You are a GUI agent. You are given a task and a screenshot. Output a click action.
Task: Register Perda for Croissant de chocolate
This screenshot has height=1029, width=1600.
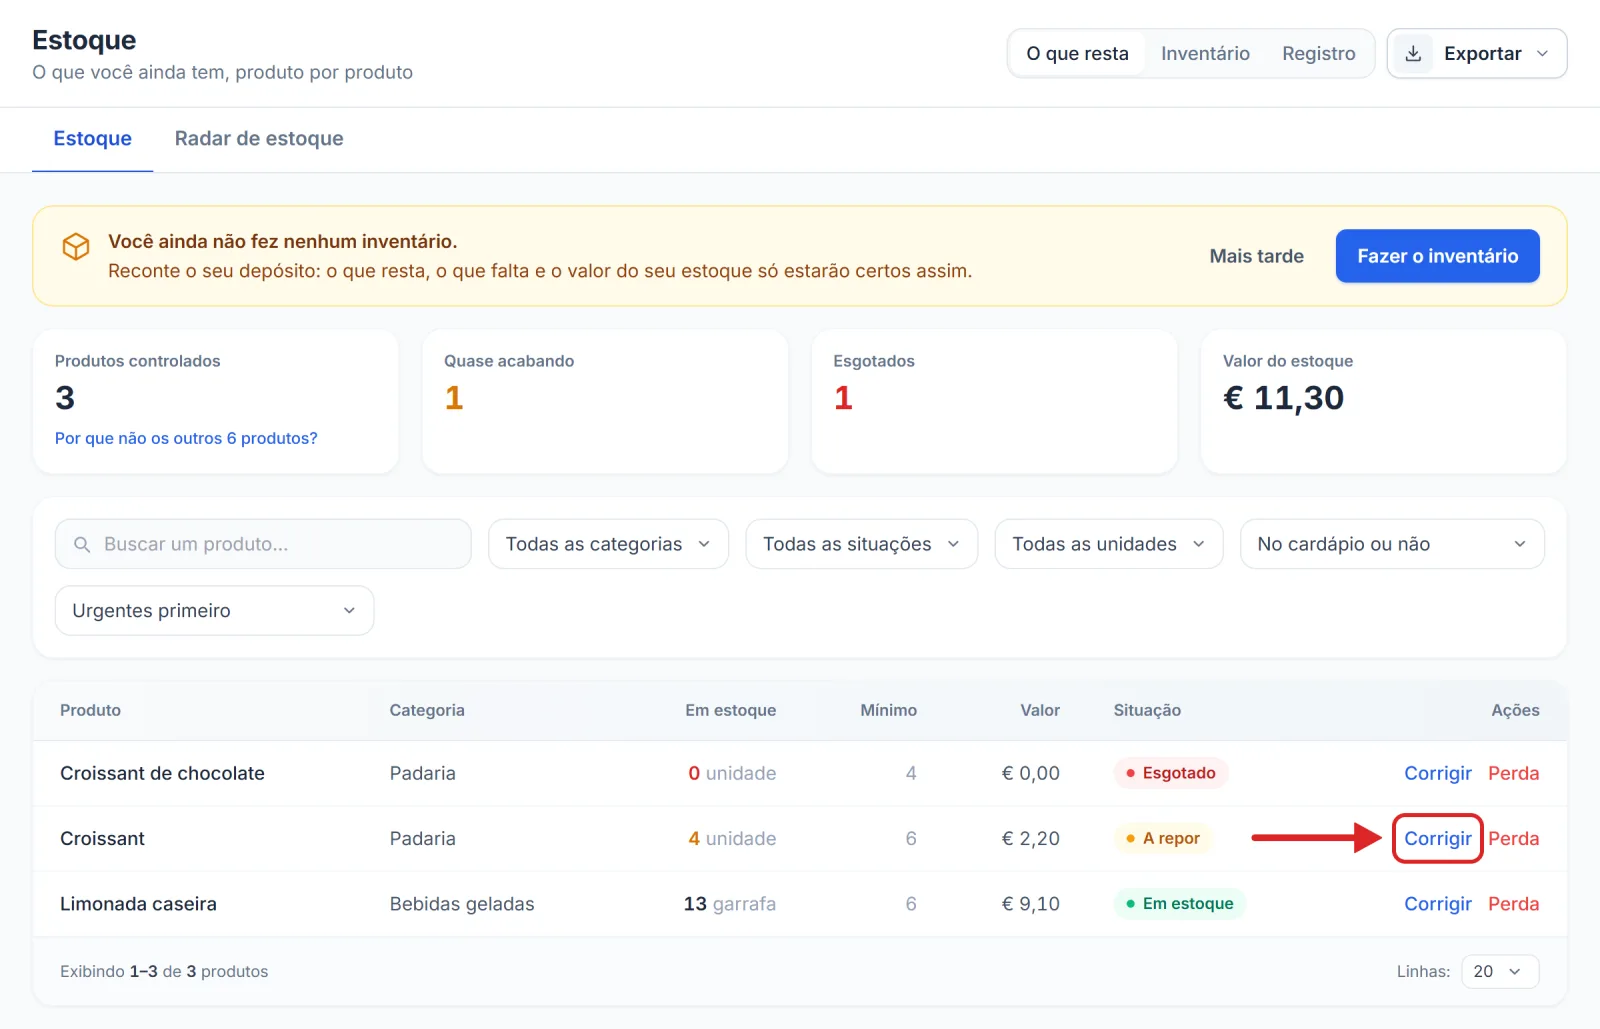point(1513,774)
